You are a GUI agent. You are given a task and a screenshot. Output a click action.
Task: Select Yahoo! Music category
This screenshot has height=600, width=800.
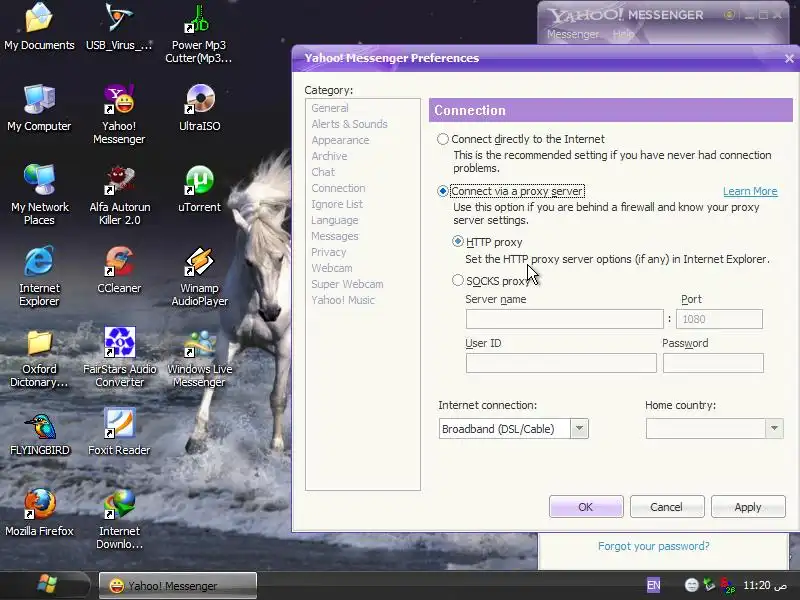pyautogui.click(x=343, y=300)
